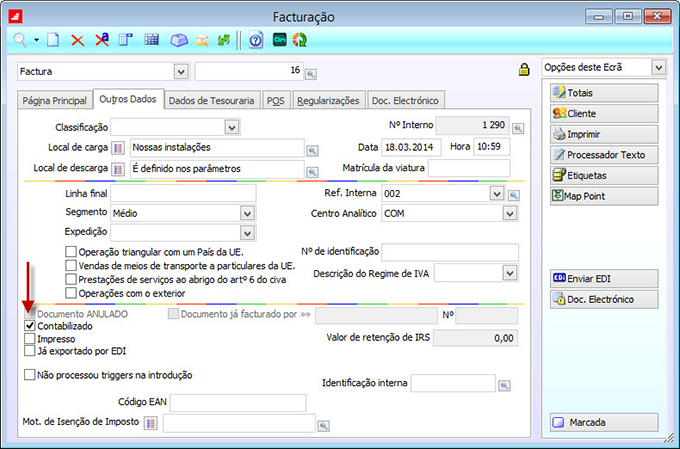Viewport: 680px width, 449px height.
Task: Click the red X delete icon
Action: 77,40
